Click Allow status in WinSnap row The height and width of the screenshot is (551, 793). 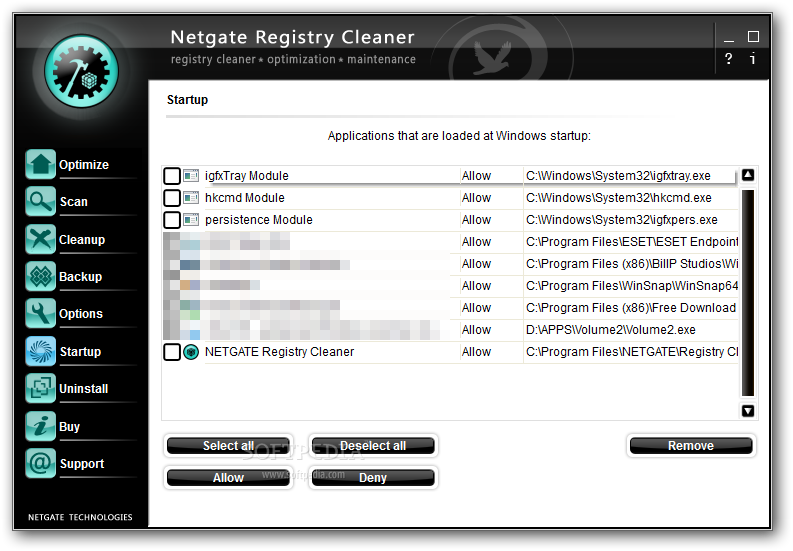point(476,286)
